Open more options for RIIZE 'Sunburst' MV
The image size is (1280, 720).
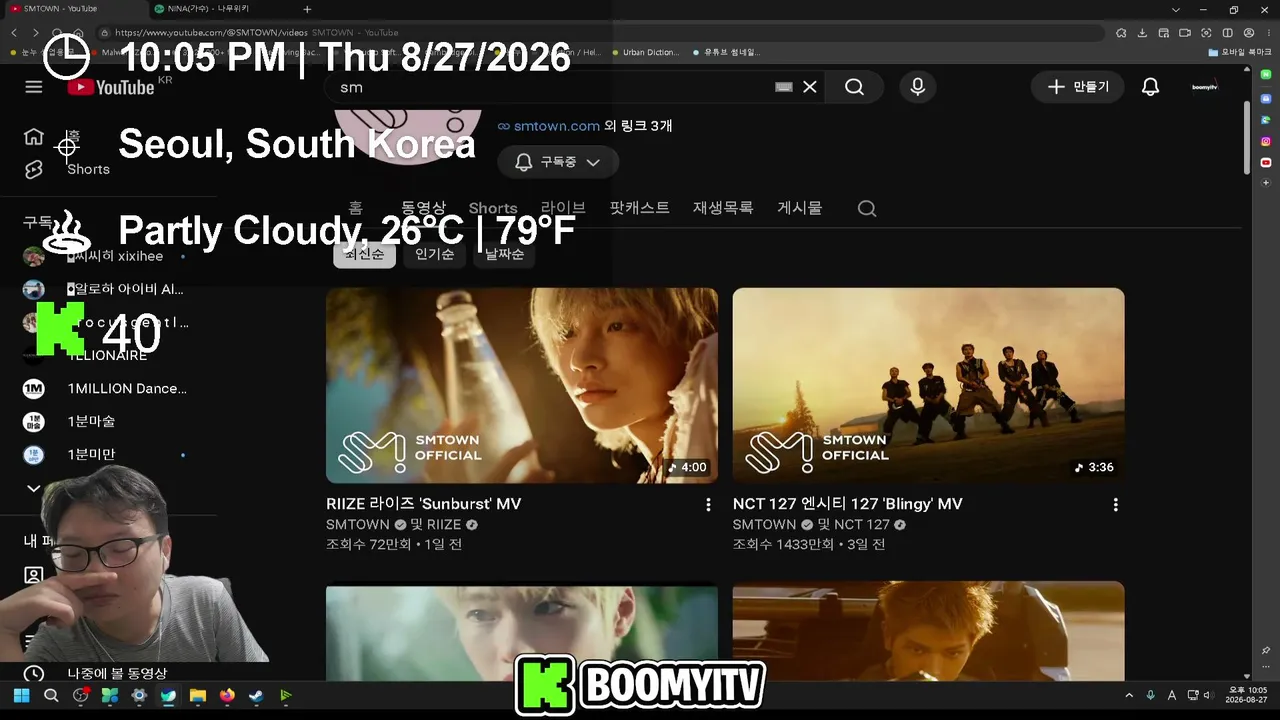[x=708, y=505]
